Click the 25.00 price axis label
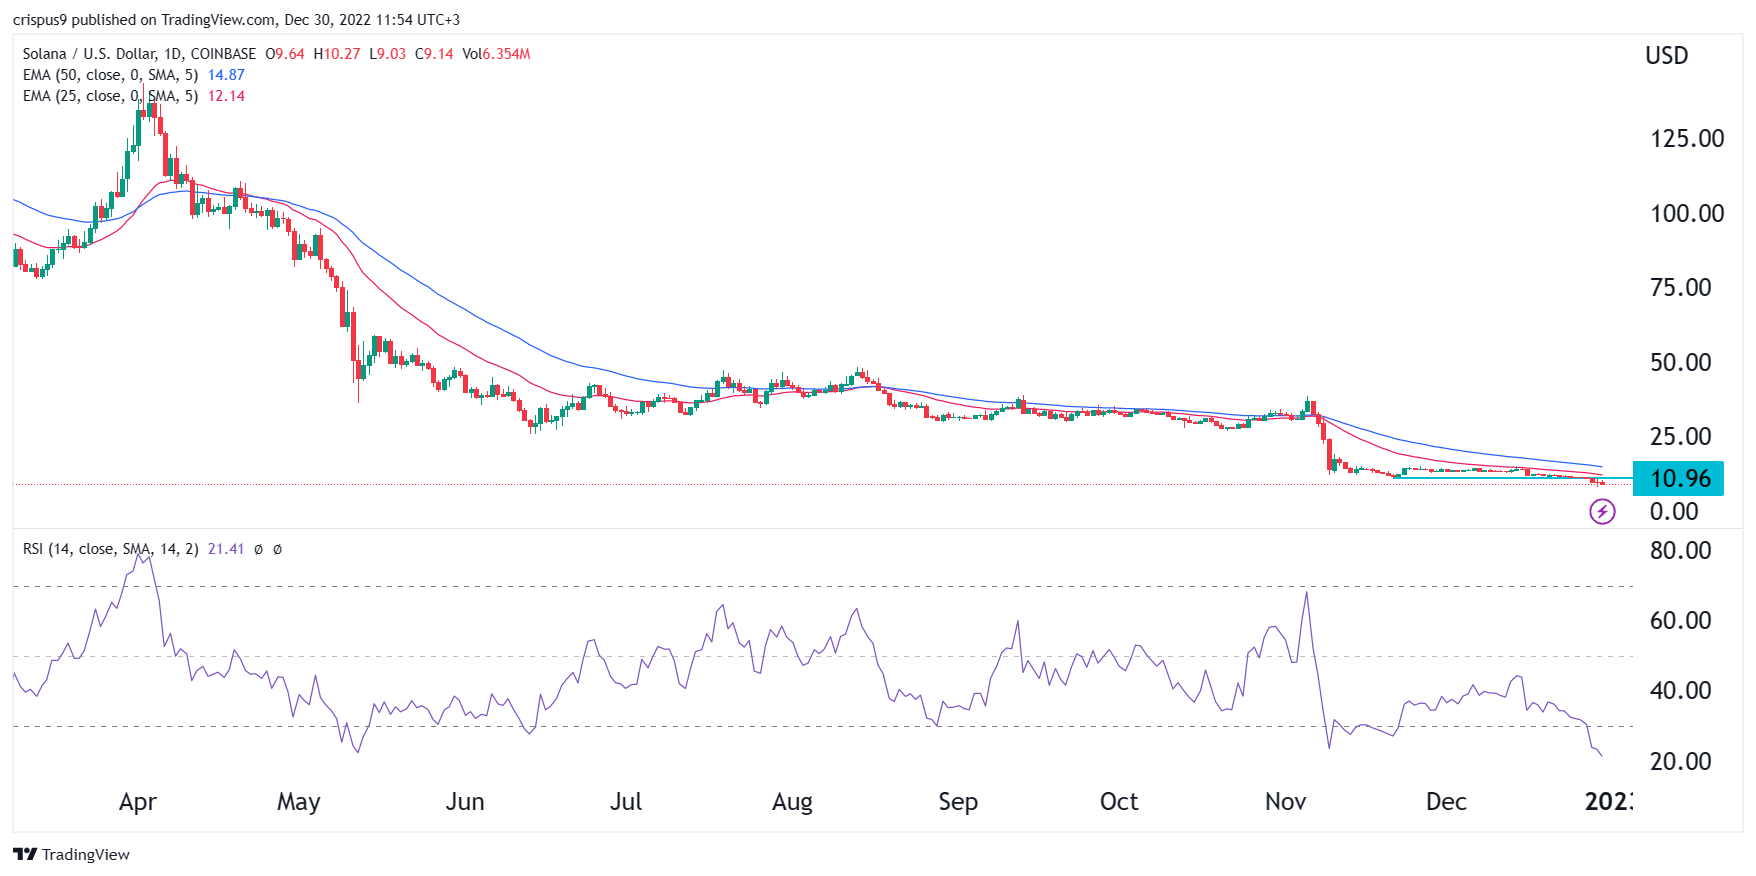The image size is (1756, 876). click(x=1681, y=436)
